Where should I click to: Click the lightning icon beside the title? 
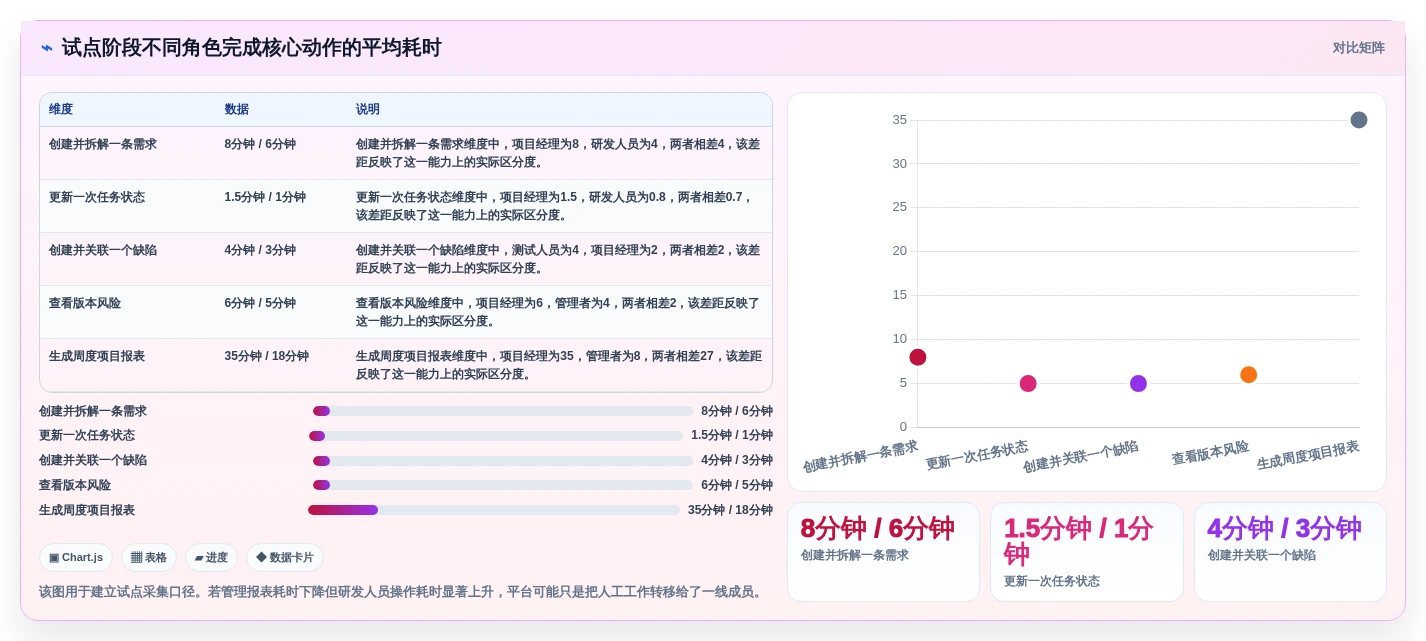click(x=47, y=48)
